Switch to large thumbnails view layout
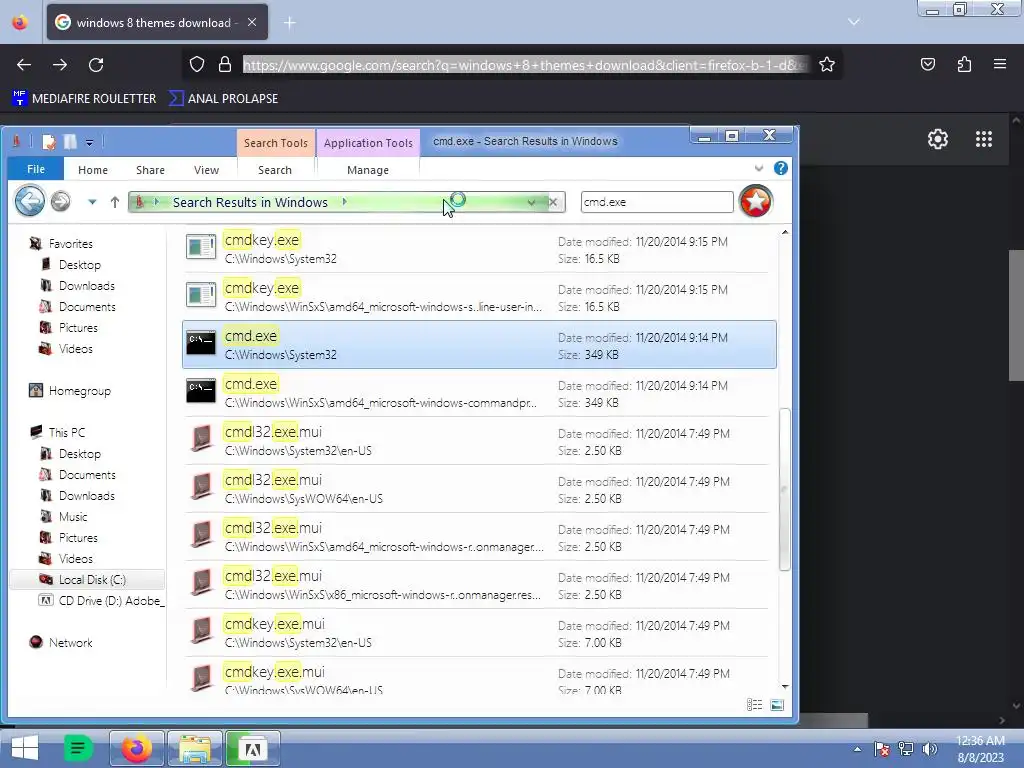1024x768 pixels. coord(776,705)
